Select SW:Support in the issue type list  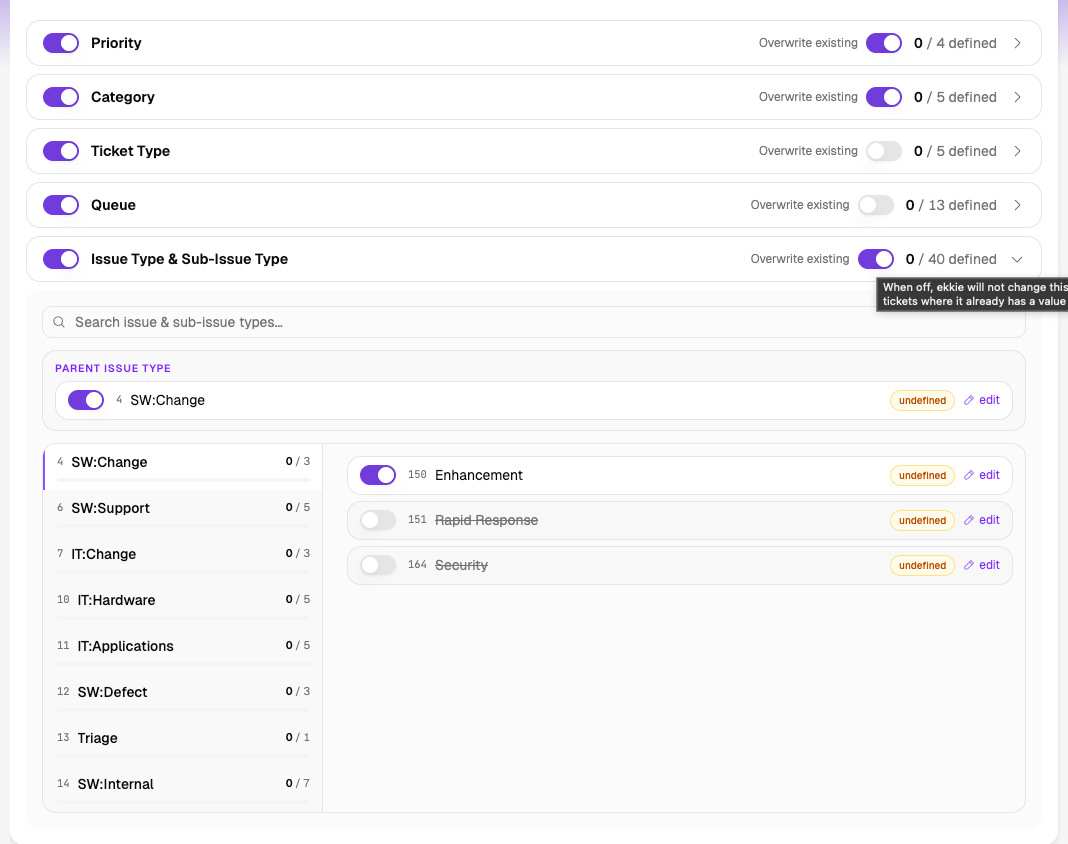coord(183,512)
